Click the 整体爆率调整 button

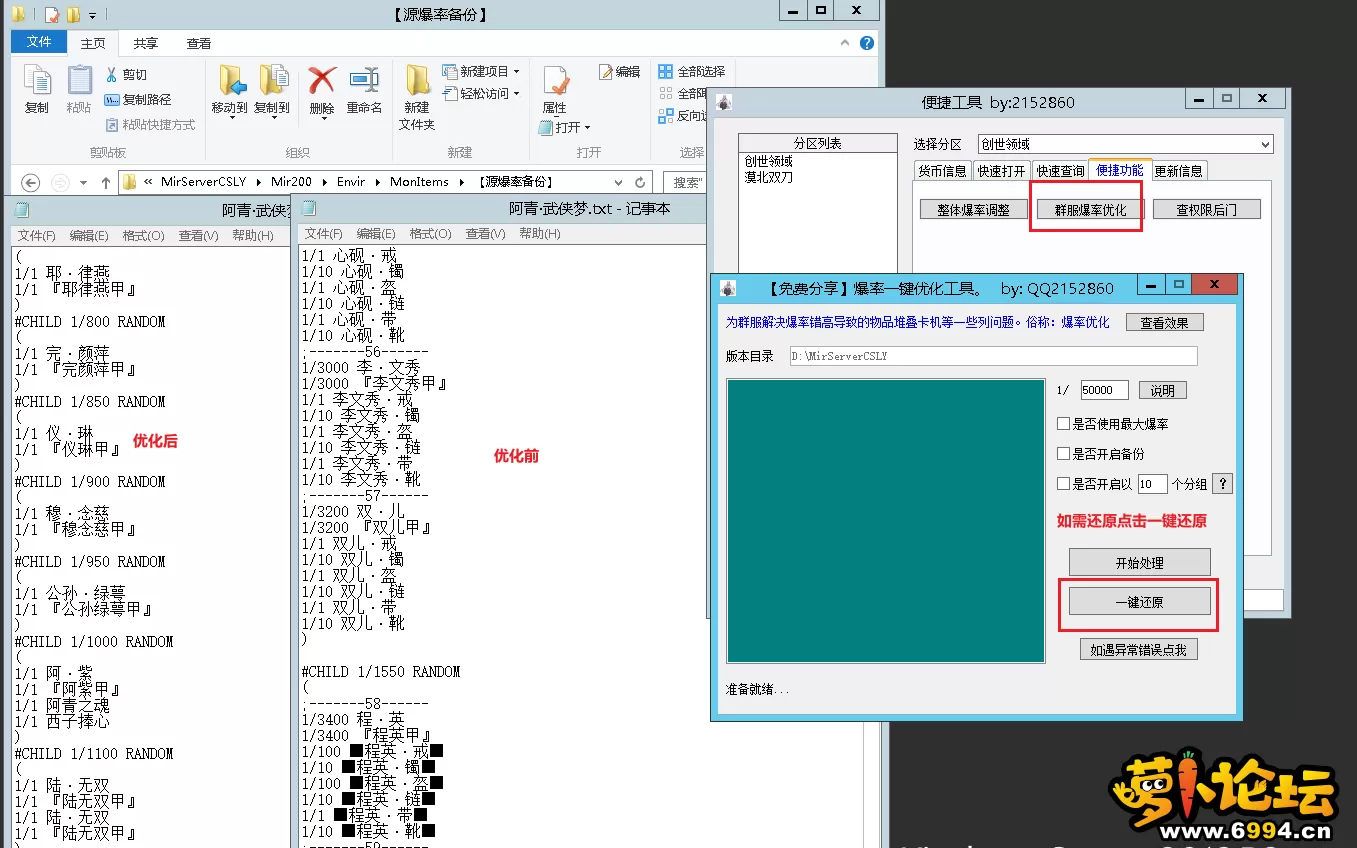tap(974, 210)
